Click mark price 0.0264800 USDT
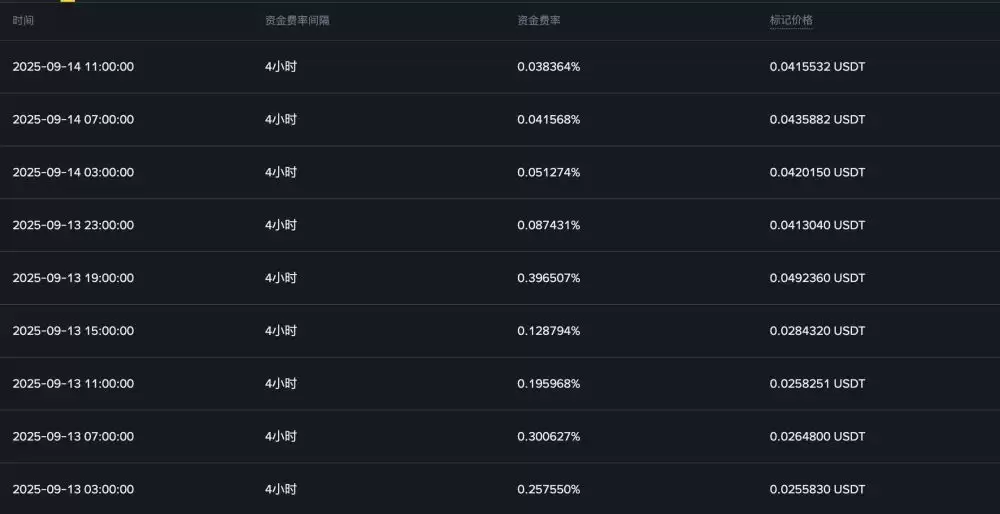Viewport: 1000px width, 514px height. pos(817,437)
